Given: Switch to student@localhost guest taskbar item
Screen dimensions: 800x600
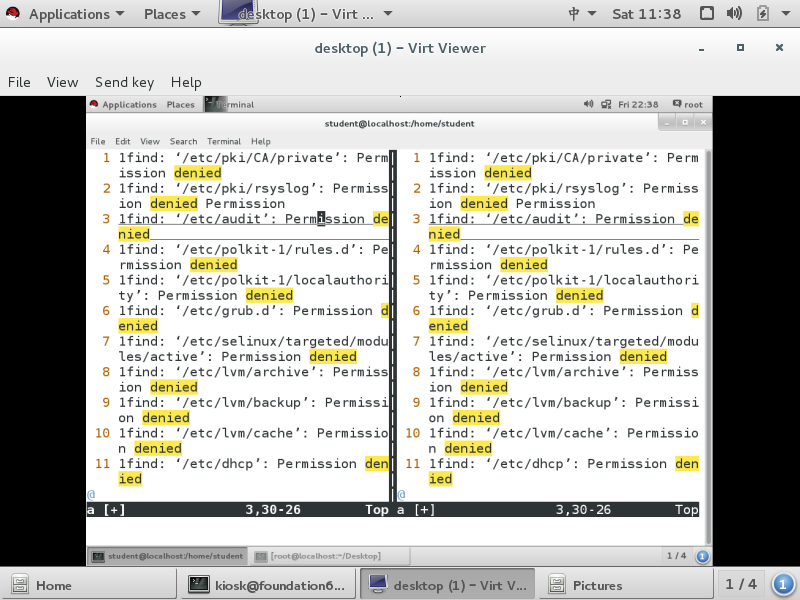Looking at the screenshot, I should tap(168, 556).
